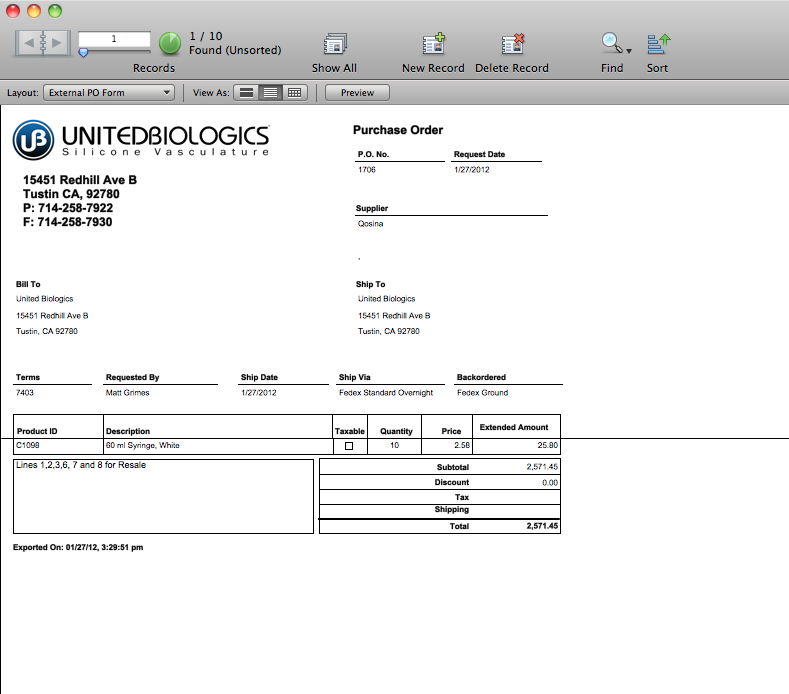Screen dimensions: 789x694
Task: Click the Delete Record icon
Action: 512,45
